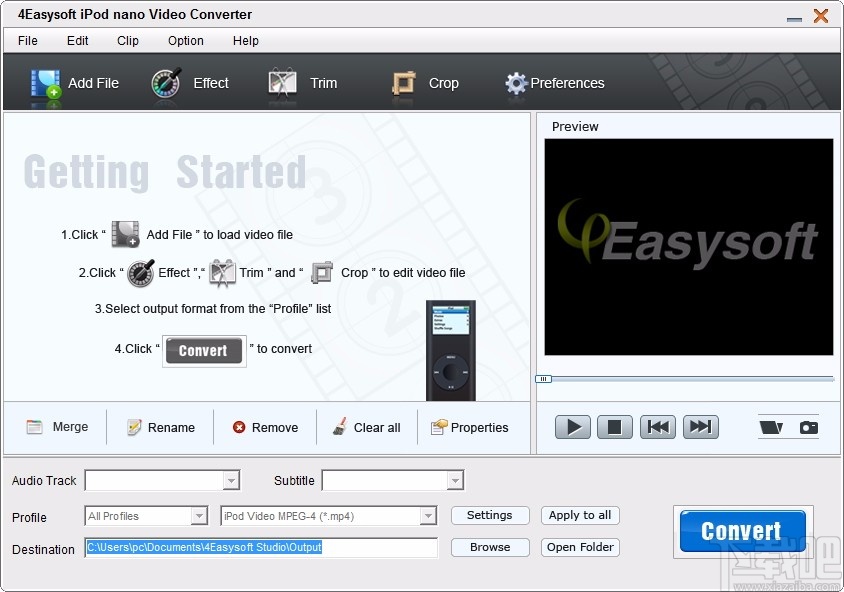The image size is (844, 592).
Task: Open the Audio Track dropdown
Action: coord(233,480)
